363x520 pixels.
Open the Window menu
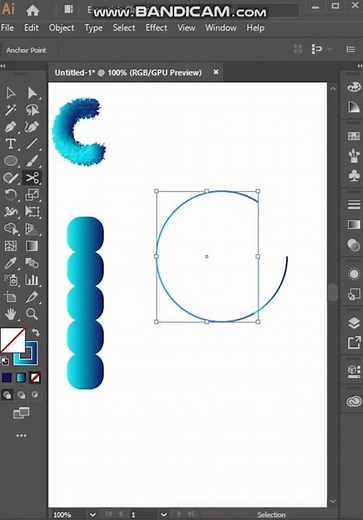[x=220, y=28]
